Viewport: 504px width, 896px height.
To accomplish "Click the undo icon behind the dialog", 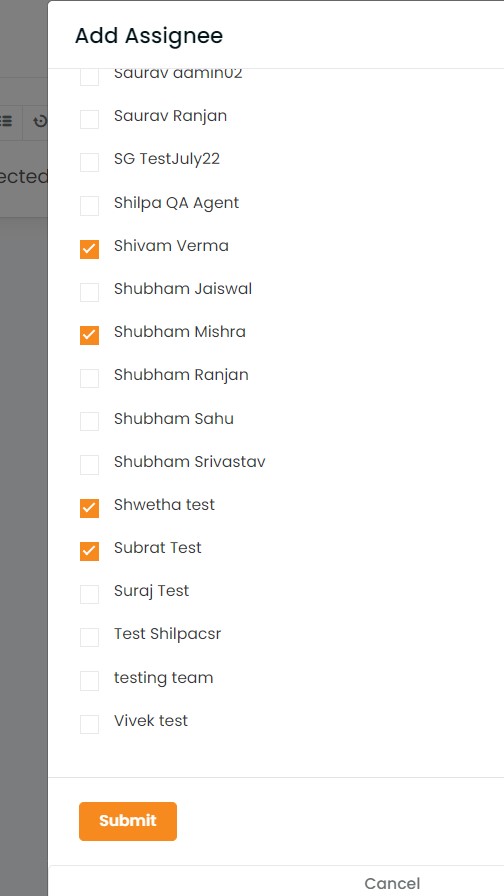I will [x=40, y=121].
